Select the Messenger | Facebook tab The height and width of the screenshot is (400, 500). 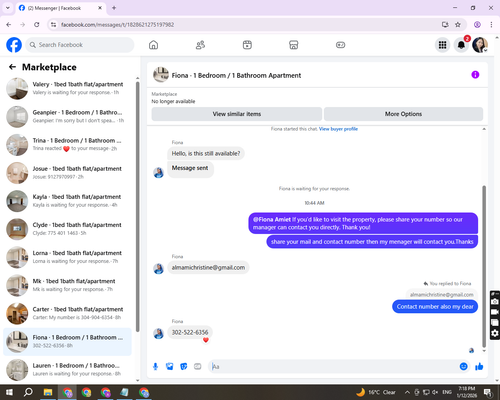(x=60, y=8)
